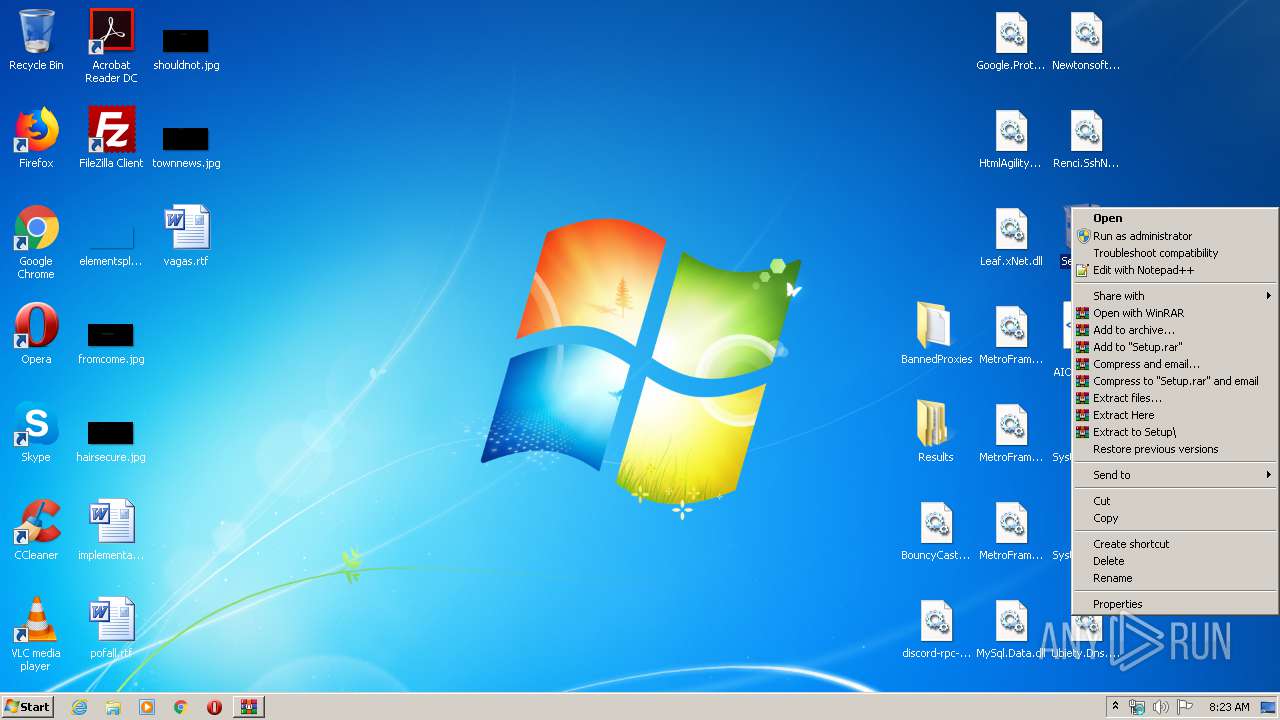1280x720 pixels.
Task: Choose Extract Here
Action: (x=1175, y=415)
